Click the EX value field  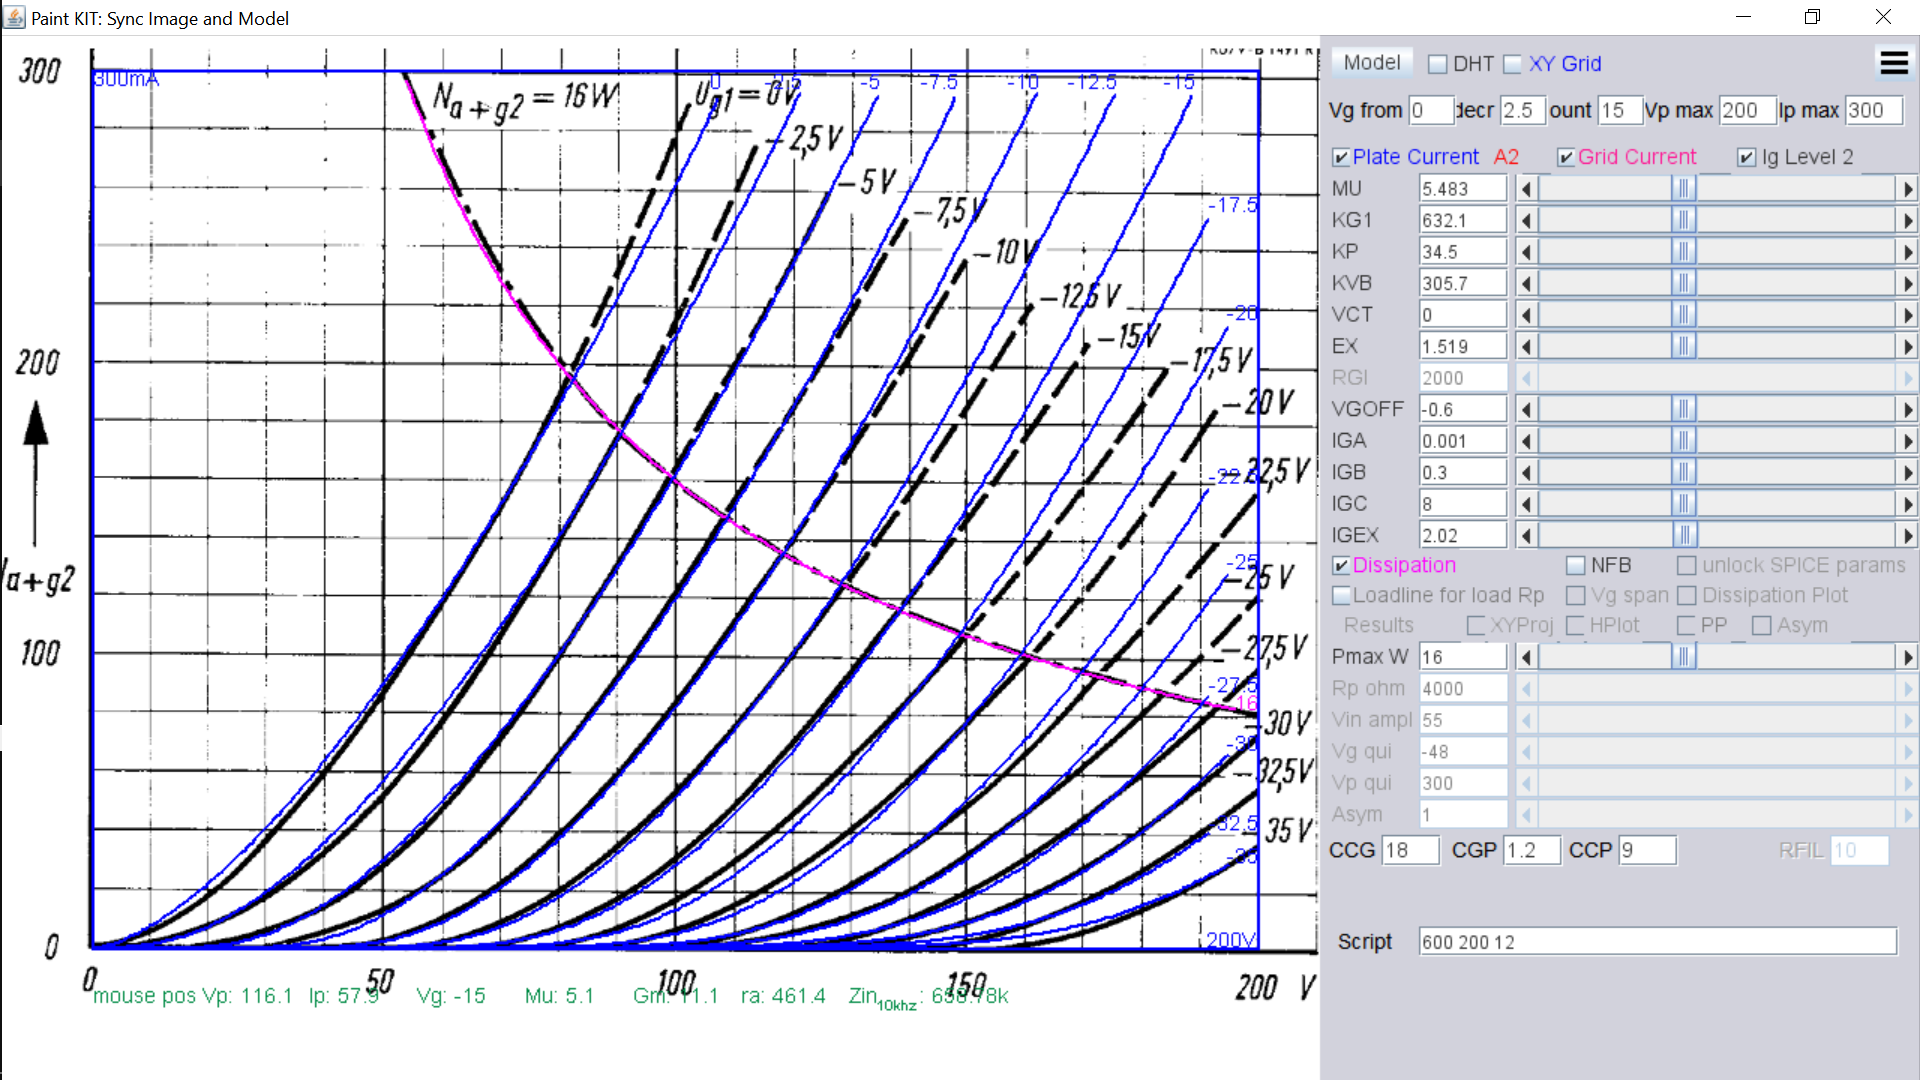point(1463,346)
